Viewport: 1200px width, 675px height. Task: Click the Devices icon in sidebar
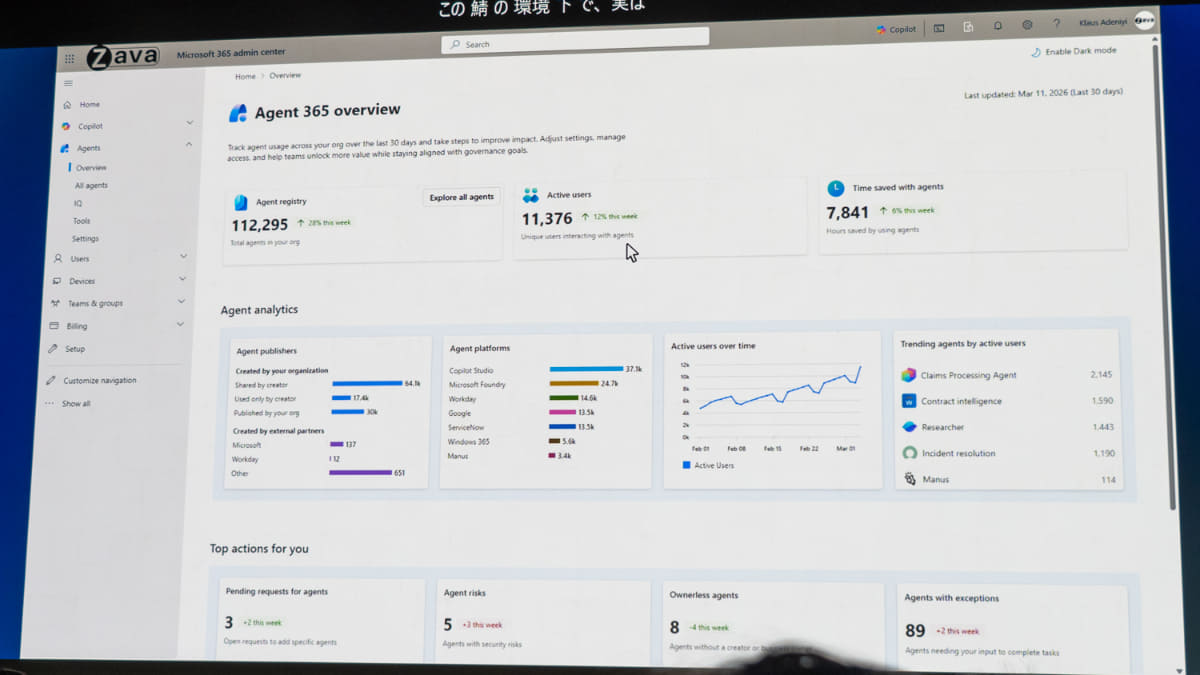tap(56, 281)
